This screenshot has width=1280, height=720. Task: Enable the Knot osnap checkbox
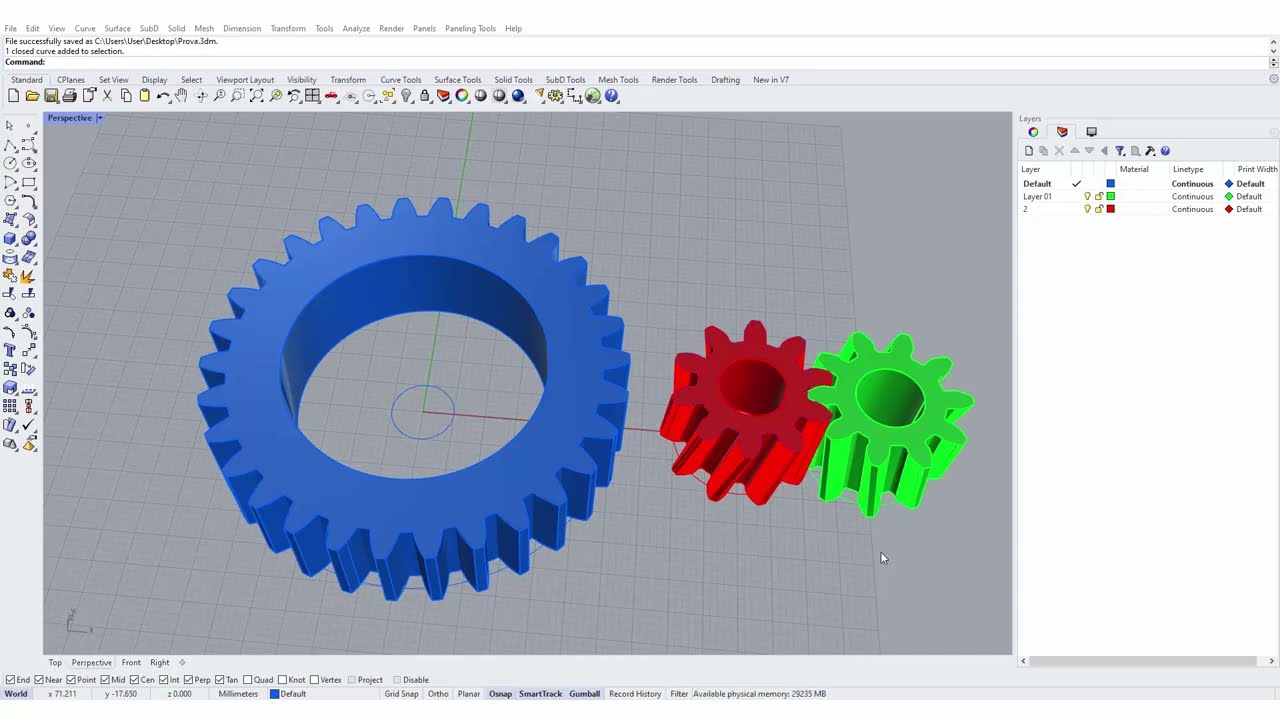click(282, 680)
